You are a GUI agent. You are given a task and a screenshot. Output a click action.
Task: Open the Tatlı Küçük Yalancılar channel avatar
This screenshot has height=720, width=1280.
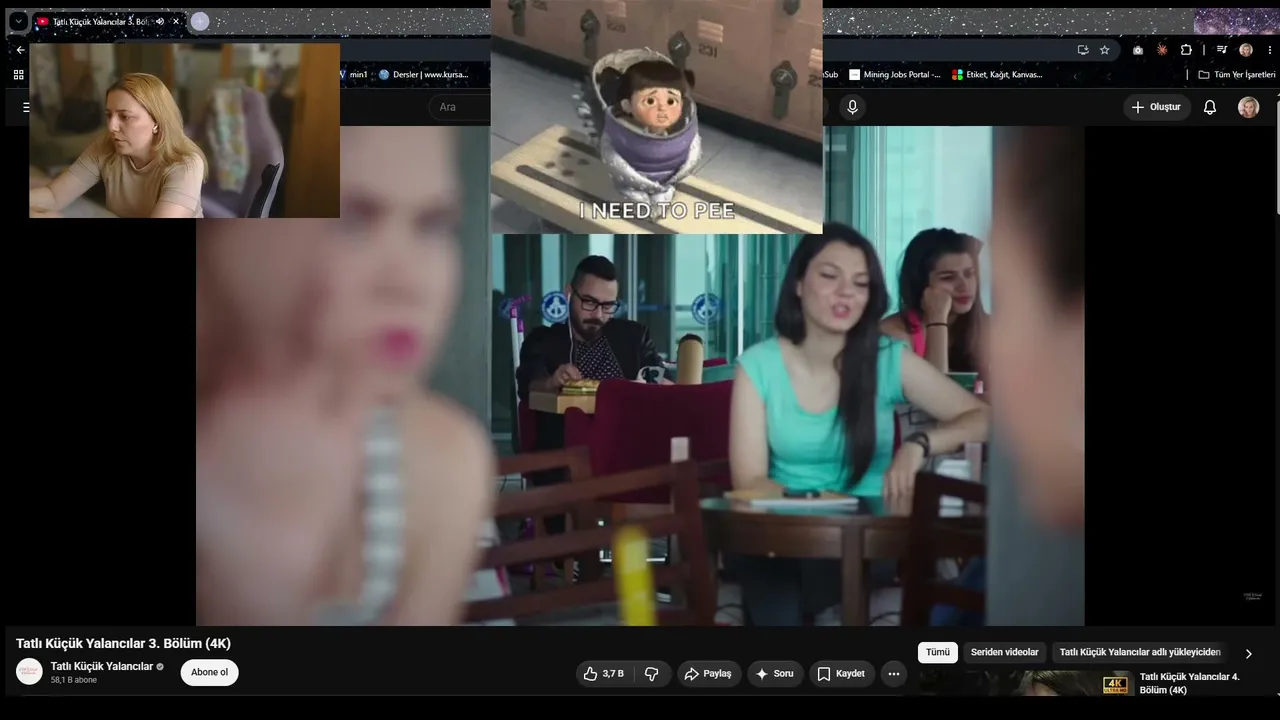point(29,672)
